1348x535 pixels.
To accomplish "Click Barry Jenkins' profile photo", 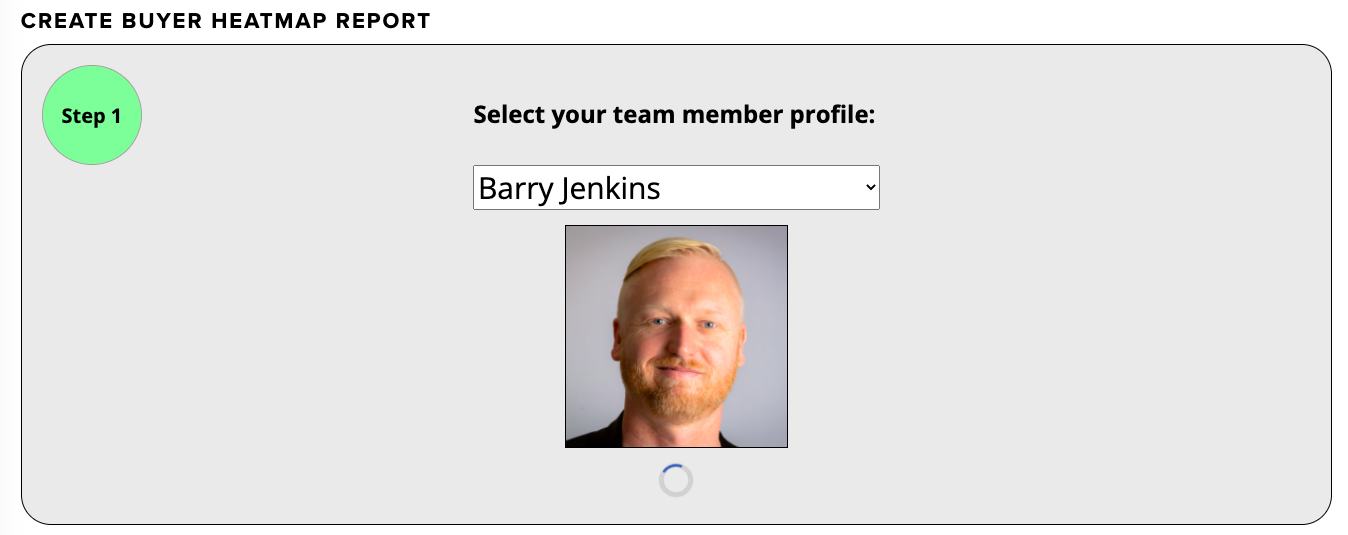I will click(x=676, y=336).
